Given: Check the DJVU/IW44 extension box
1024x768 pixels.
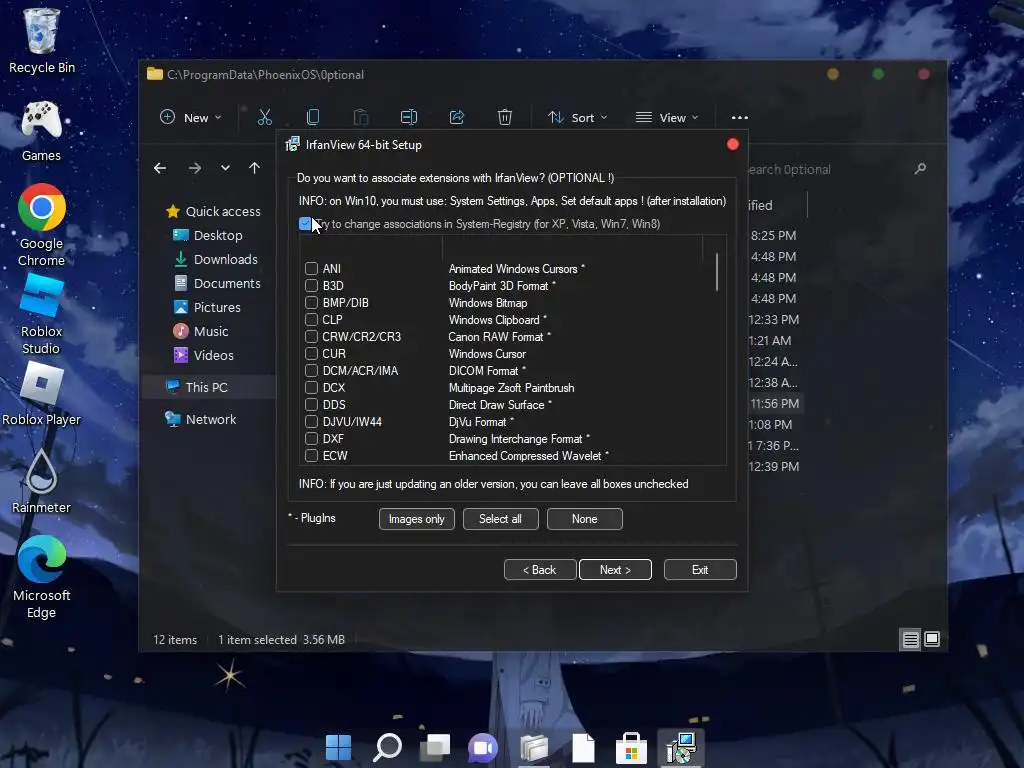Looking at the screenshot, I should 312,421.
